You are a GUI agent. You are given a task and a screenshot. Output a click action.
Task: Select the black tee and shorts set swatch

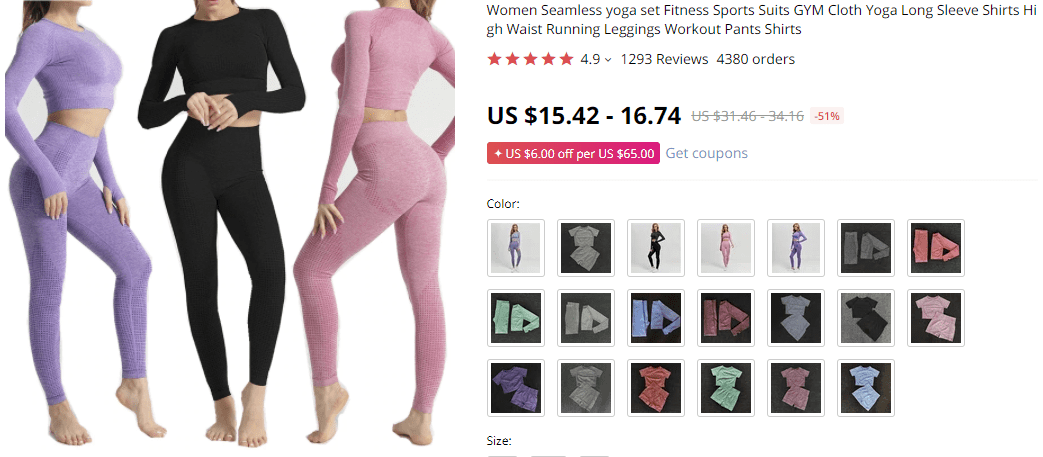[865, 318]
